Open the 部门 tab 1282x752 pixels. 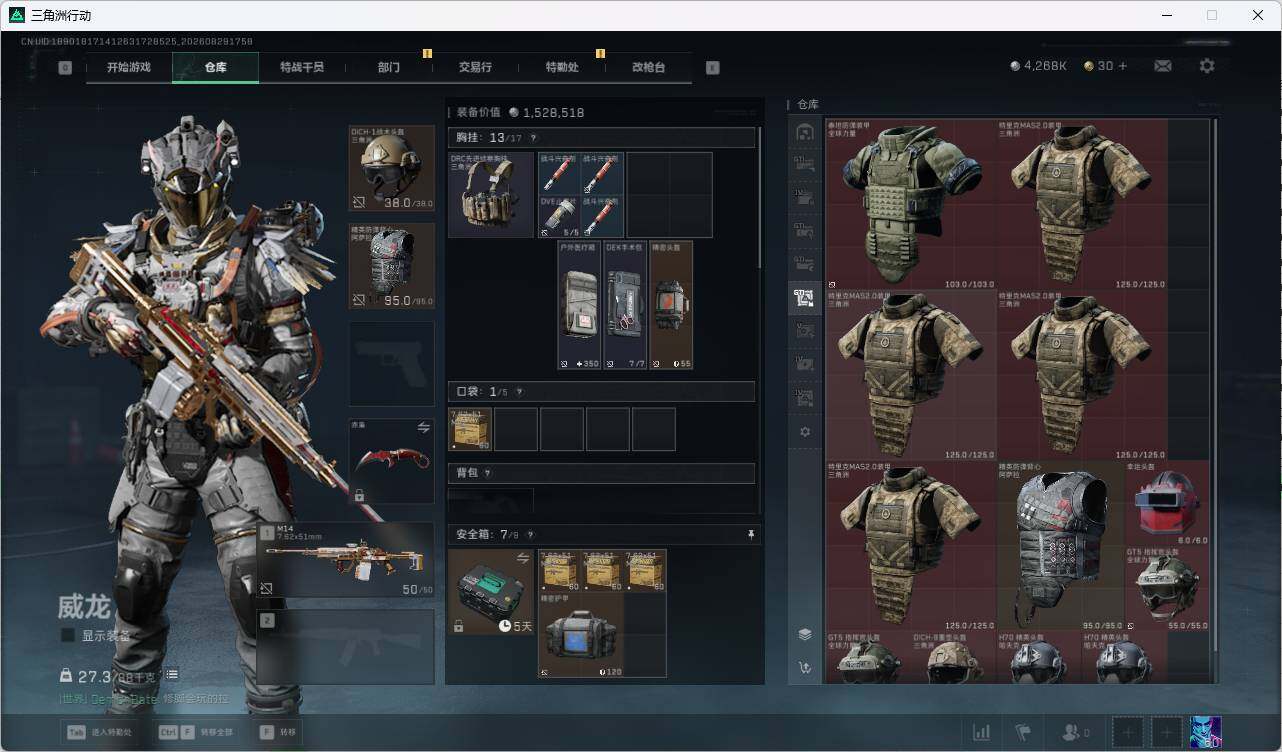click(389, 68)
